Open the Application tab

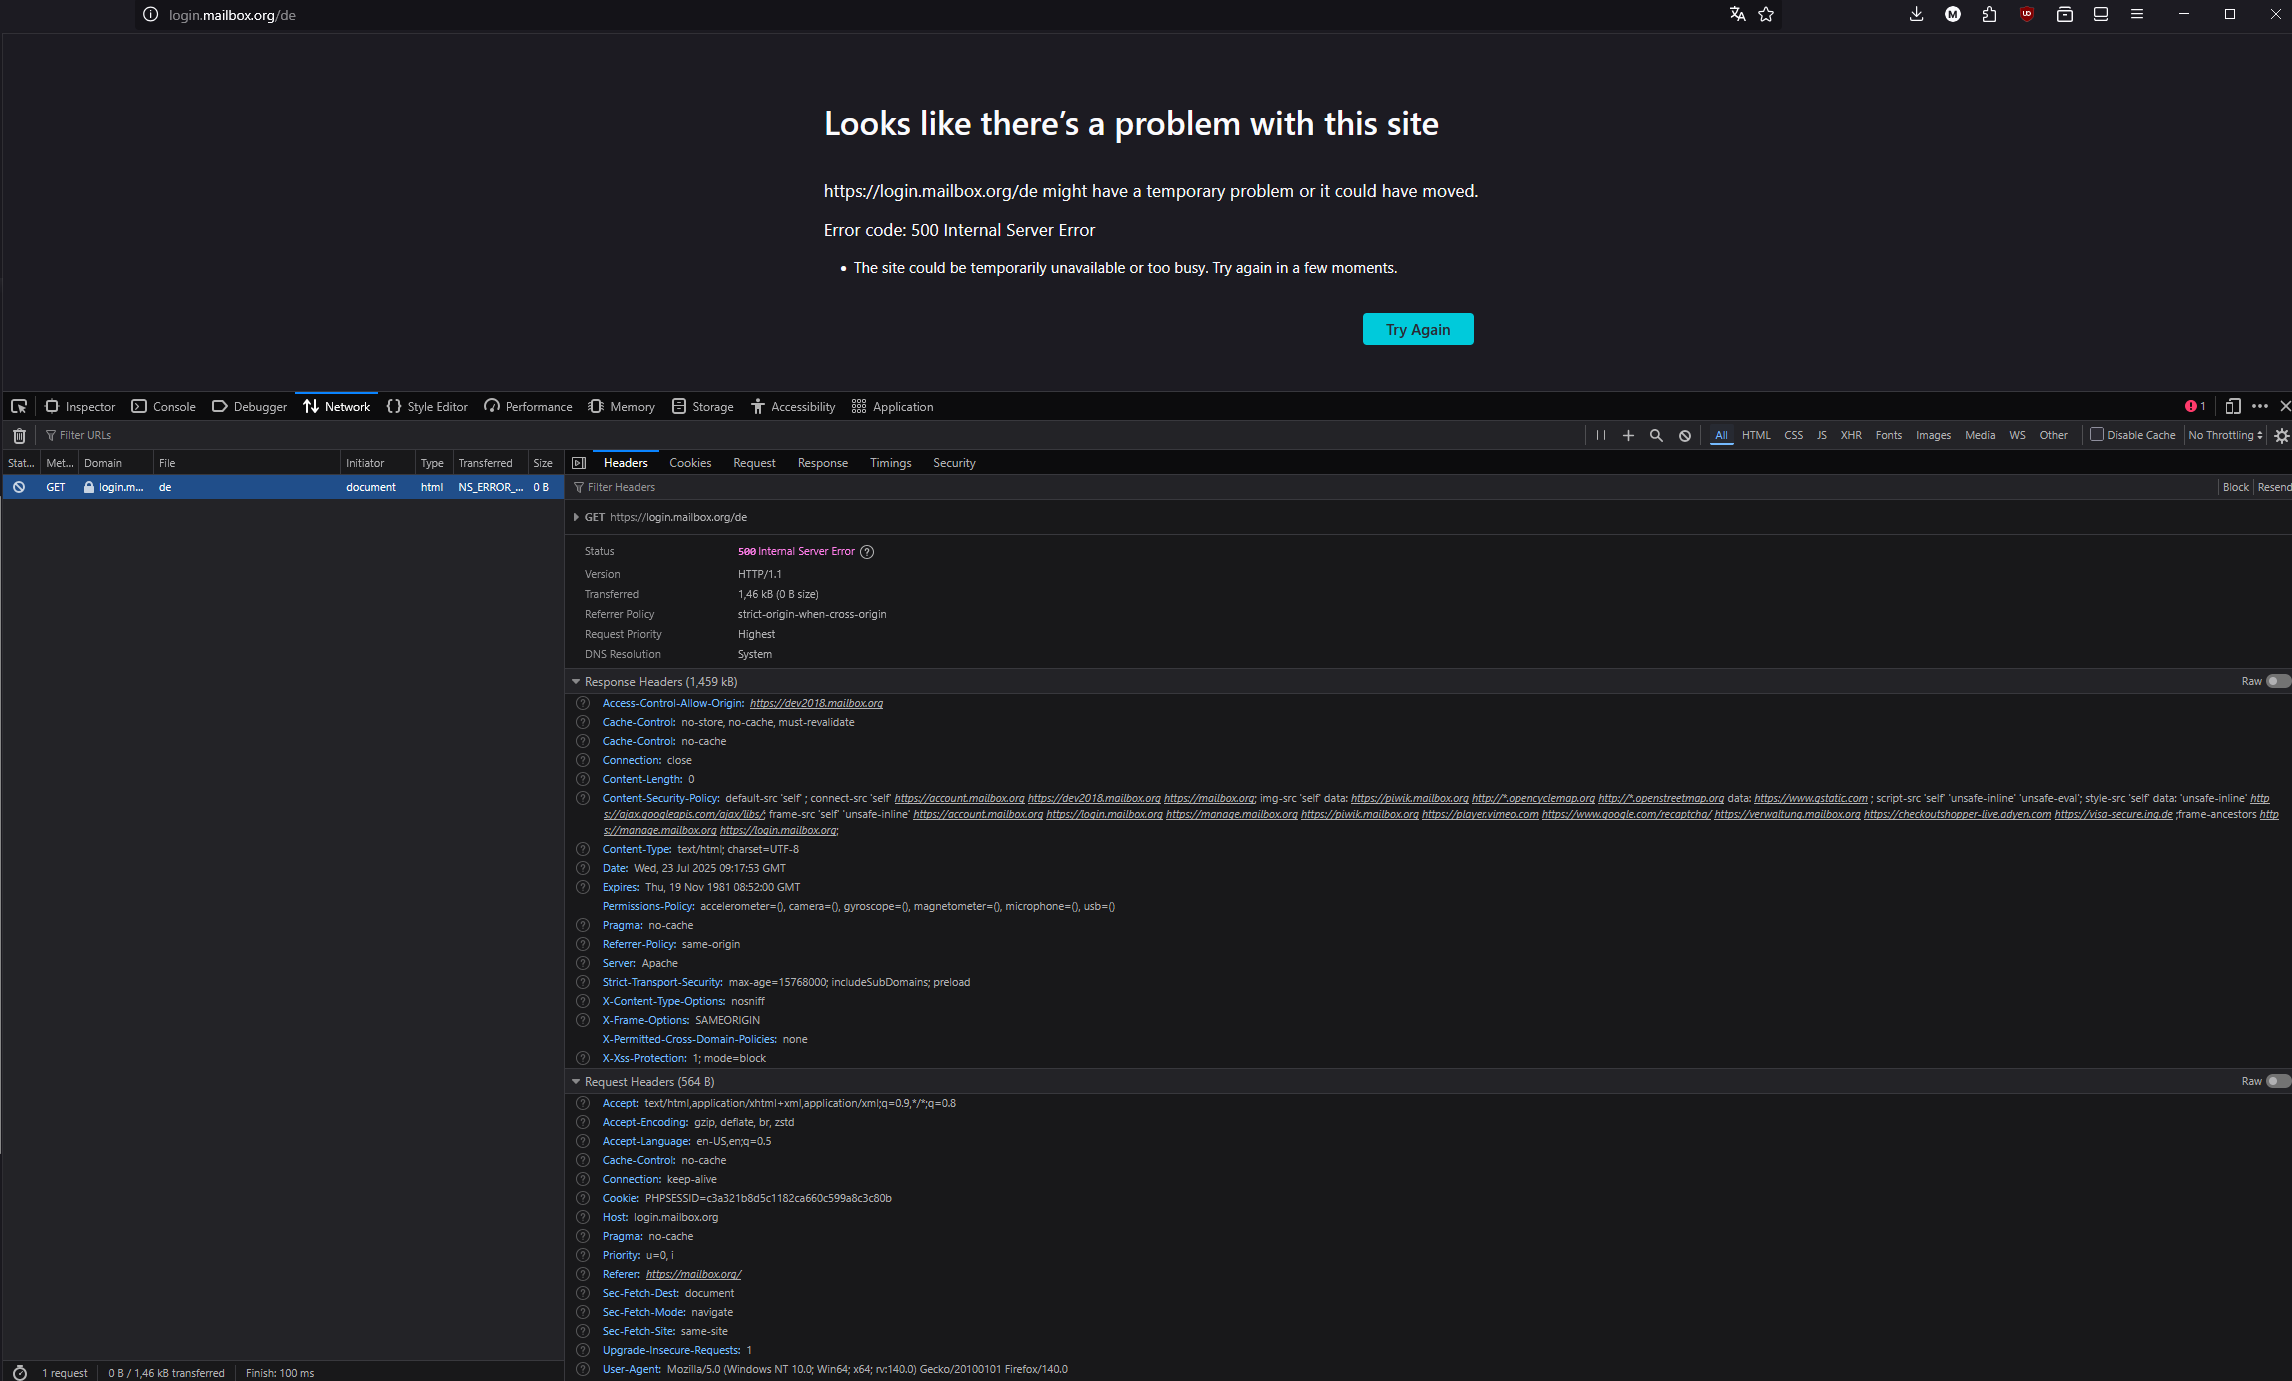892,406
